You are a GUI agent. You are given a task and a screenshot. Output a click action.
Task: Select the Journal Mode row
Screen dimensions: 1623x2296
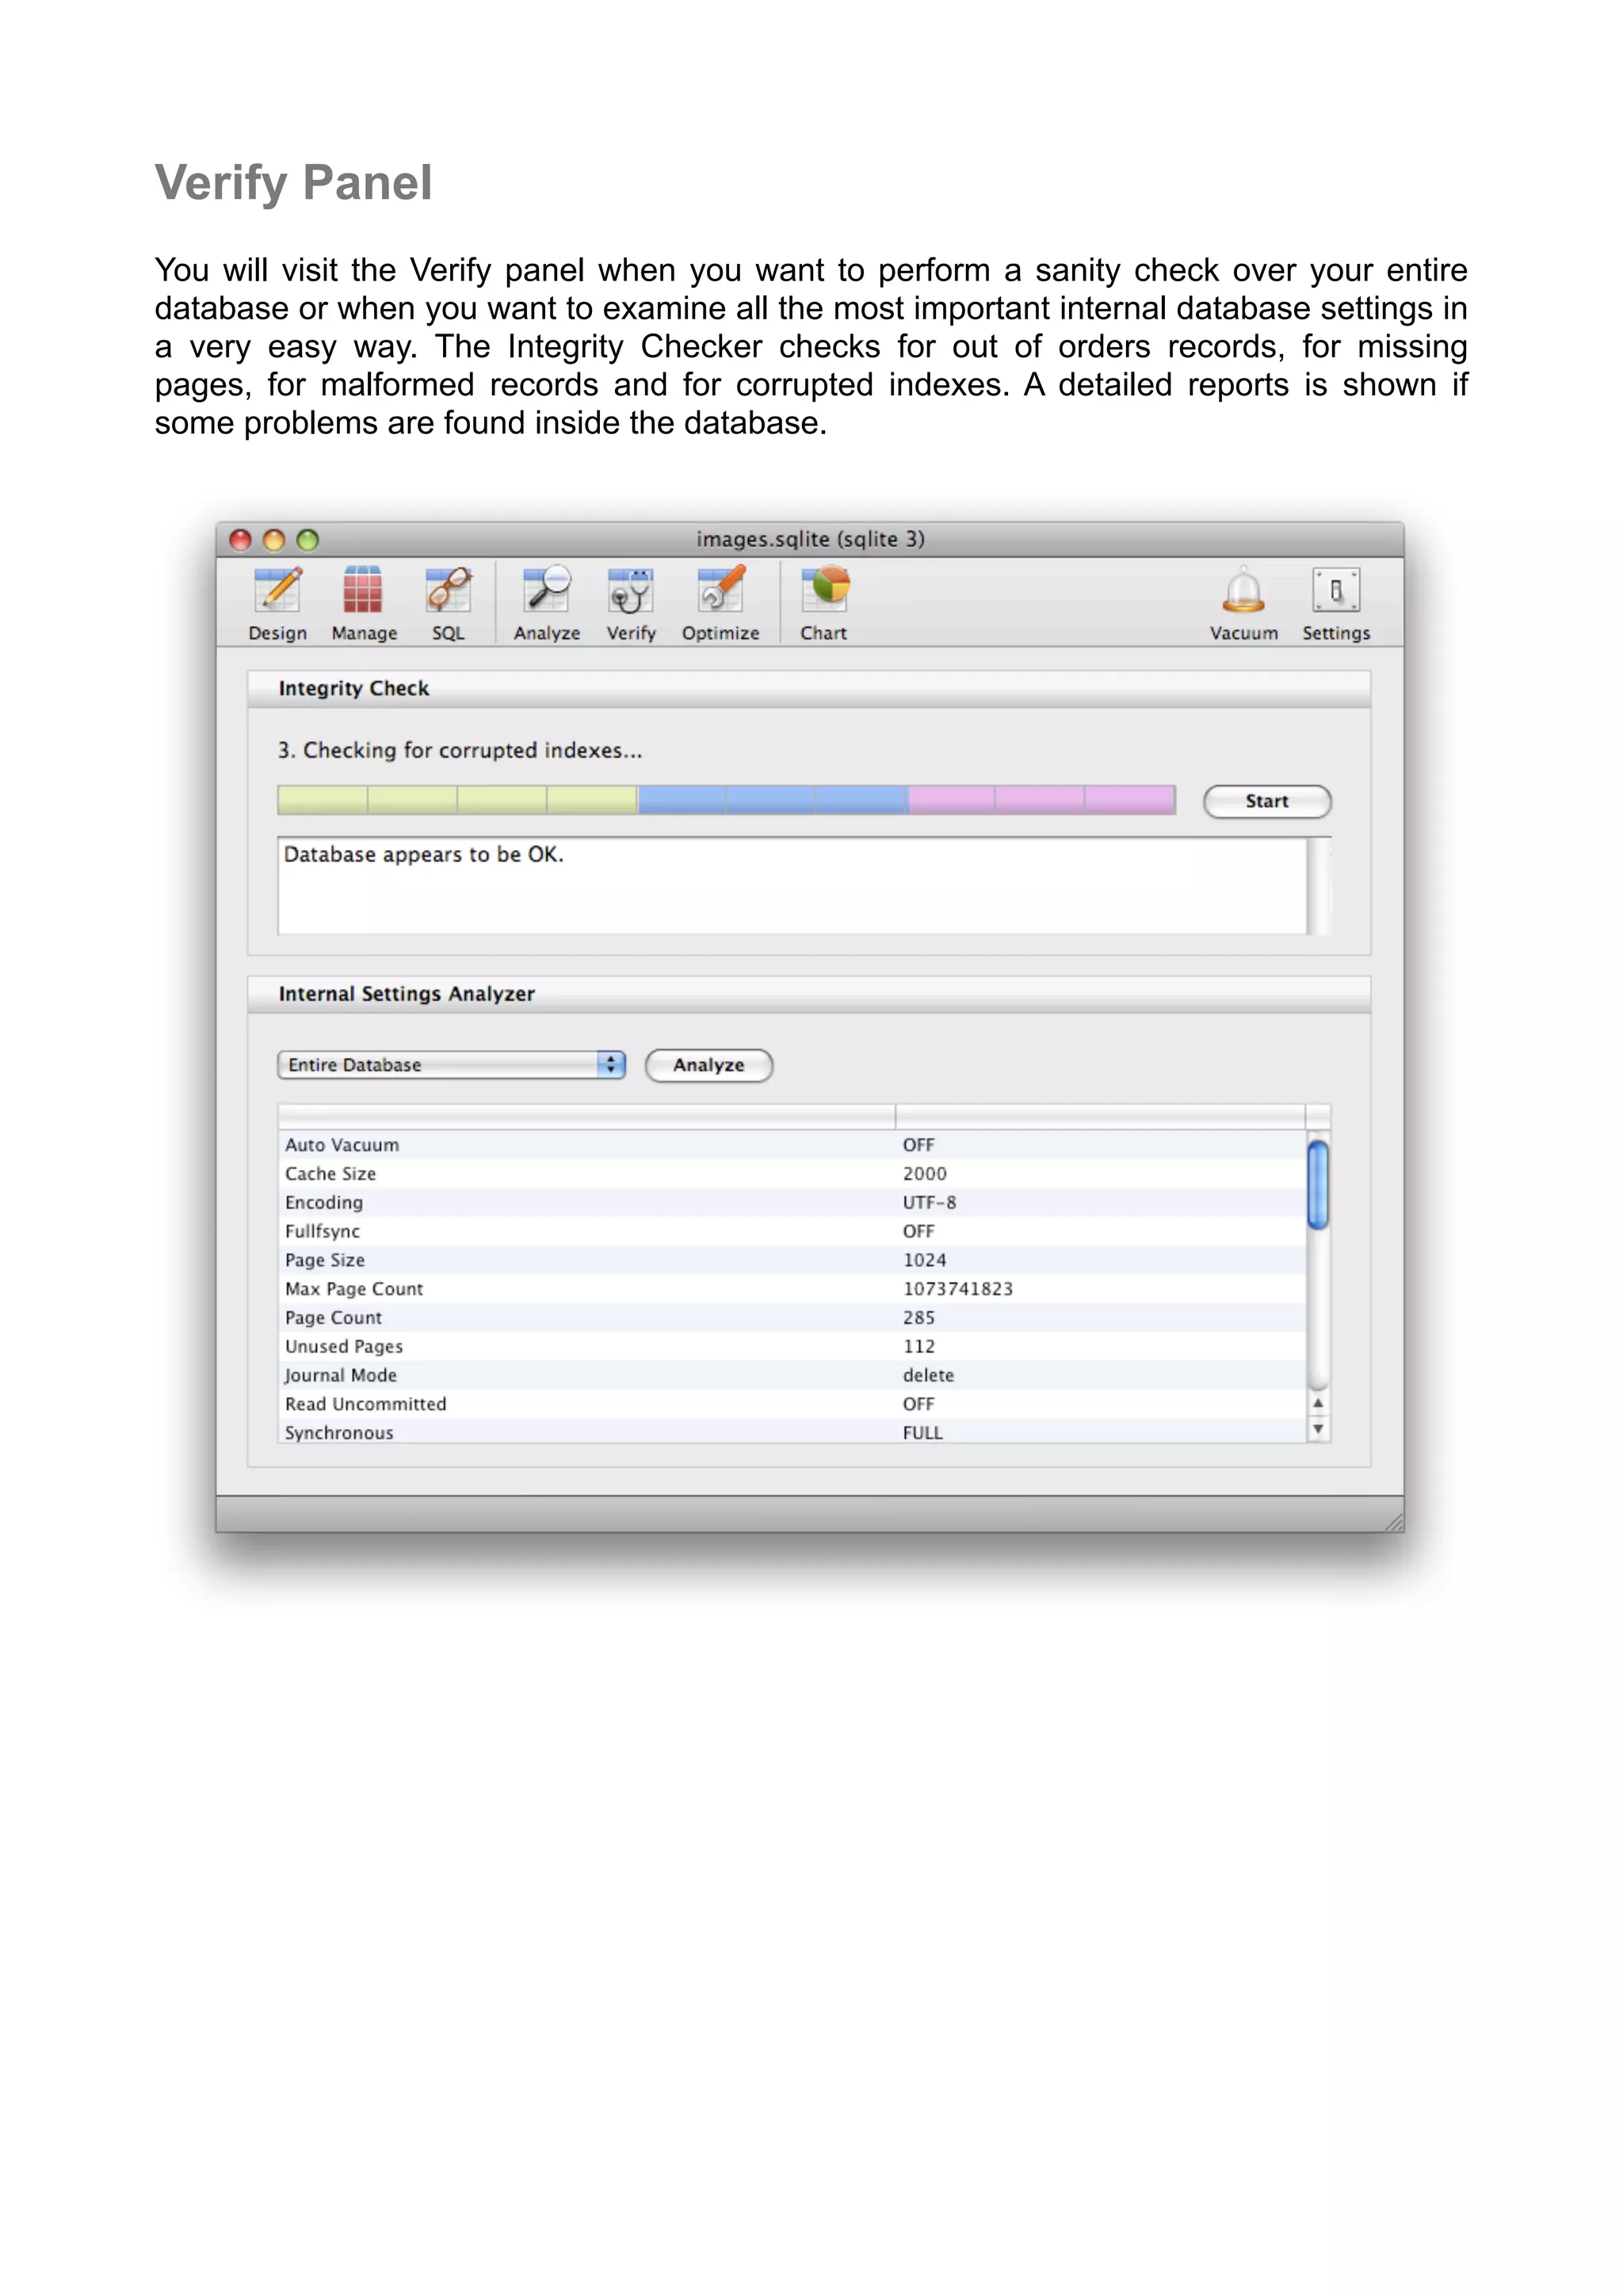[x=792, y=1376]
